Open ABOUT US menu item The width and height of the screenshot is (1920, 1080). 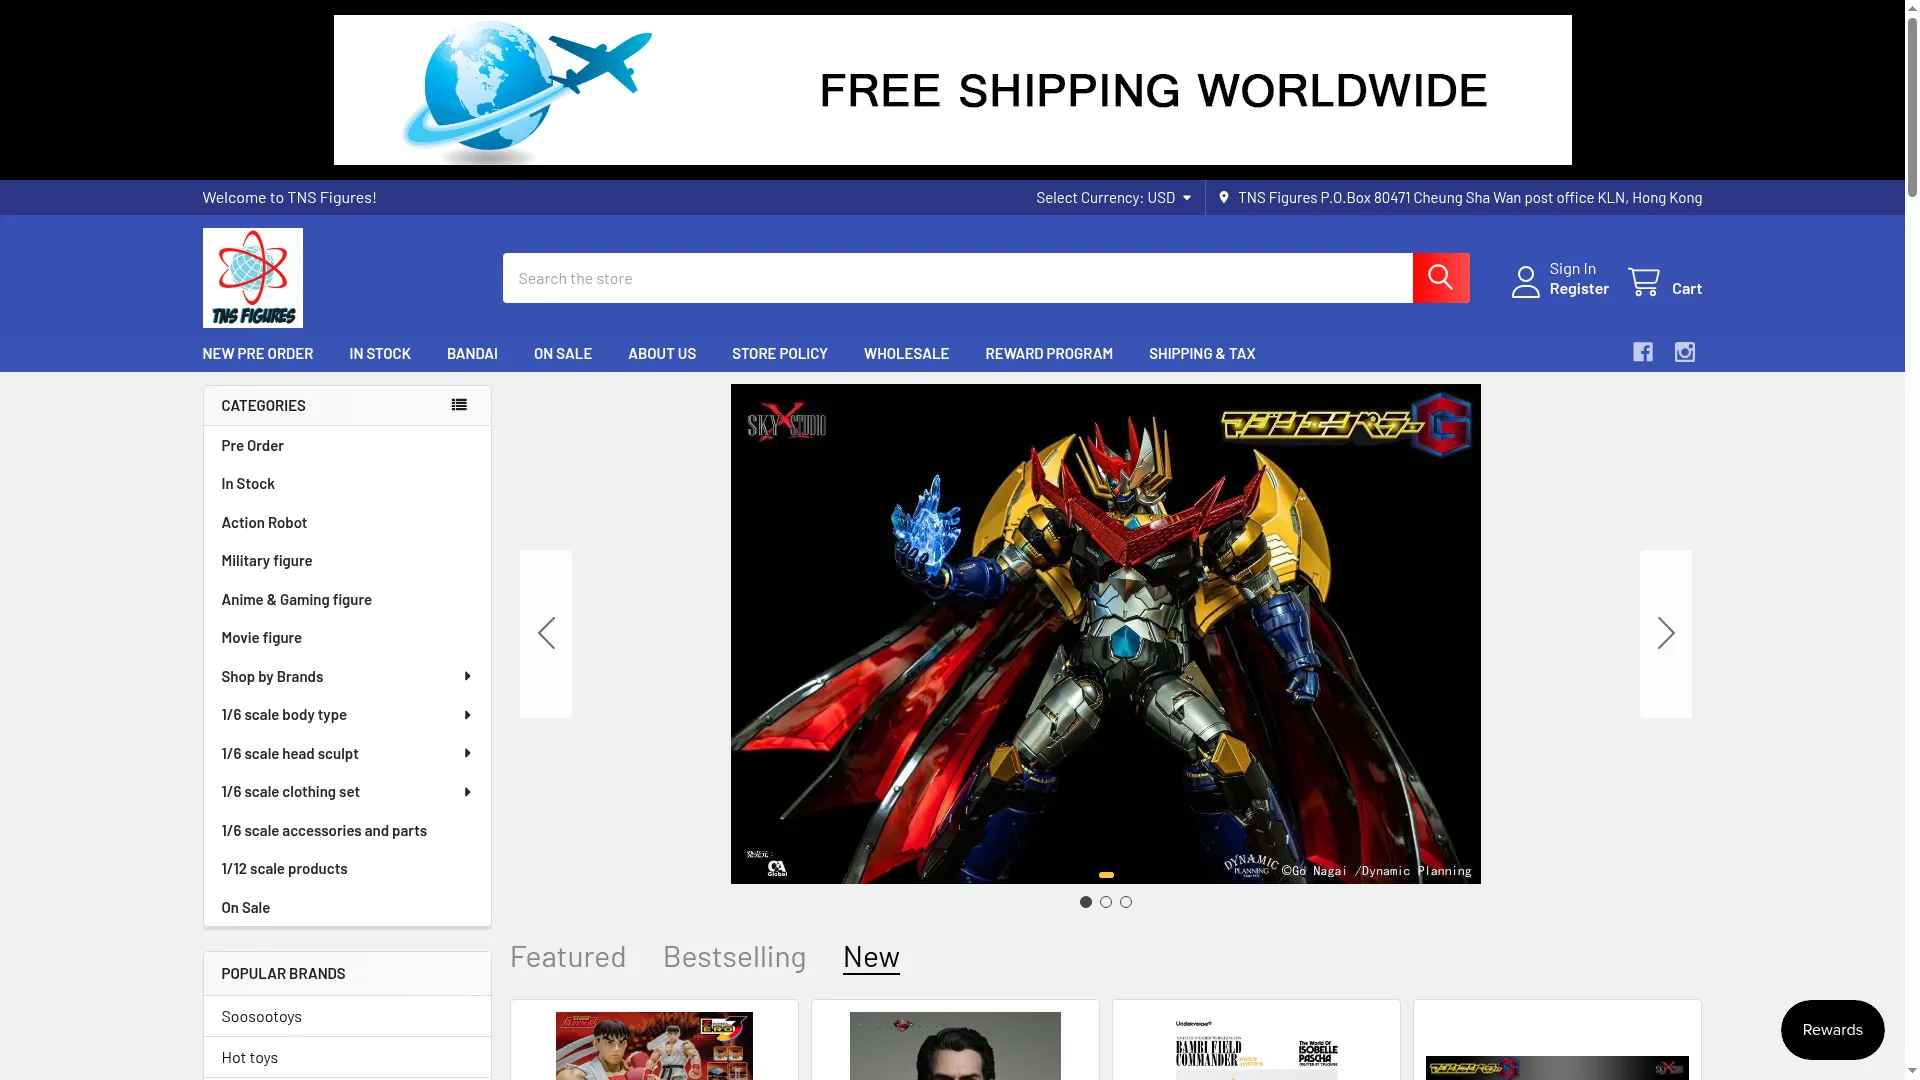(x=662, y=353)
